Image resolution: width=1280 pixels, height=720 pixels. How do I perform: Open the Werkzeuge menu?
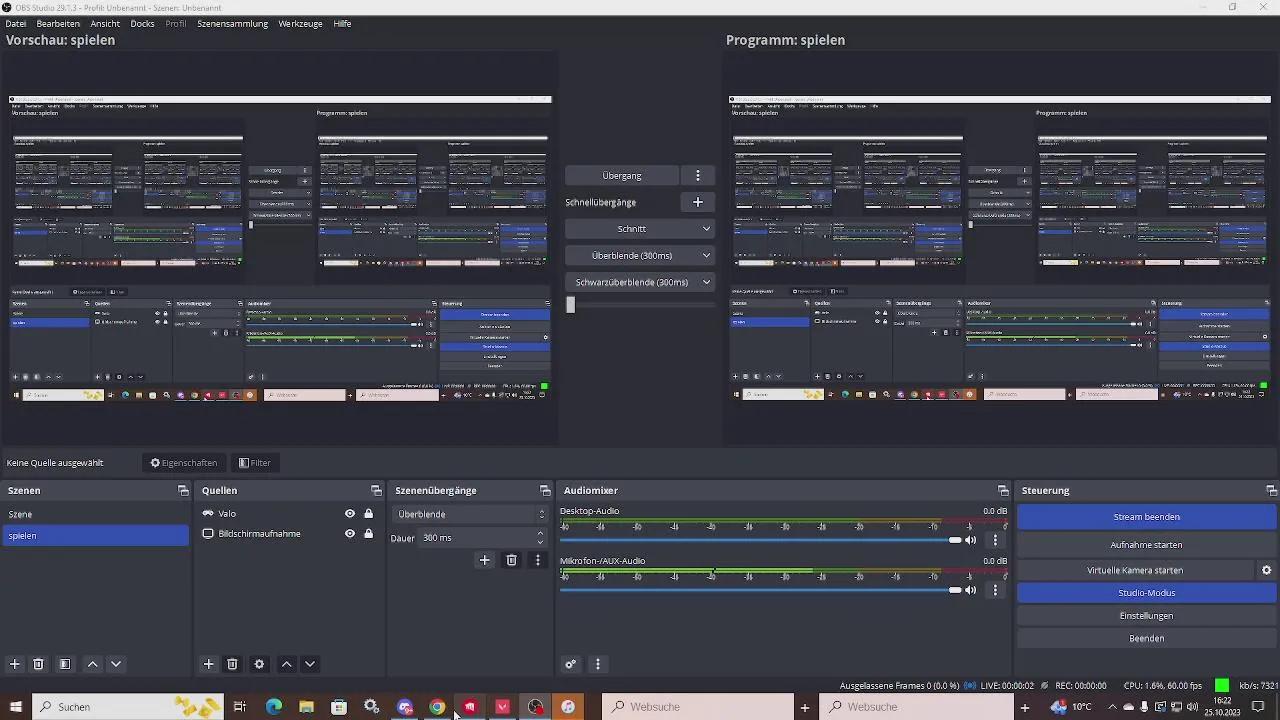(300, 23)
